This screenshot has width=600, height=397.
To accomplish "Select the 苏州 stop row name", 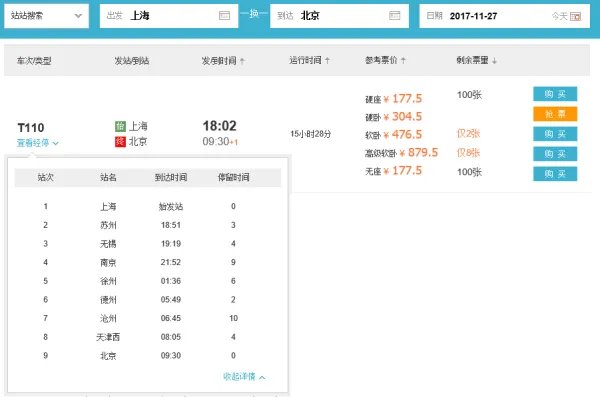I will [108, 225].
